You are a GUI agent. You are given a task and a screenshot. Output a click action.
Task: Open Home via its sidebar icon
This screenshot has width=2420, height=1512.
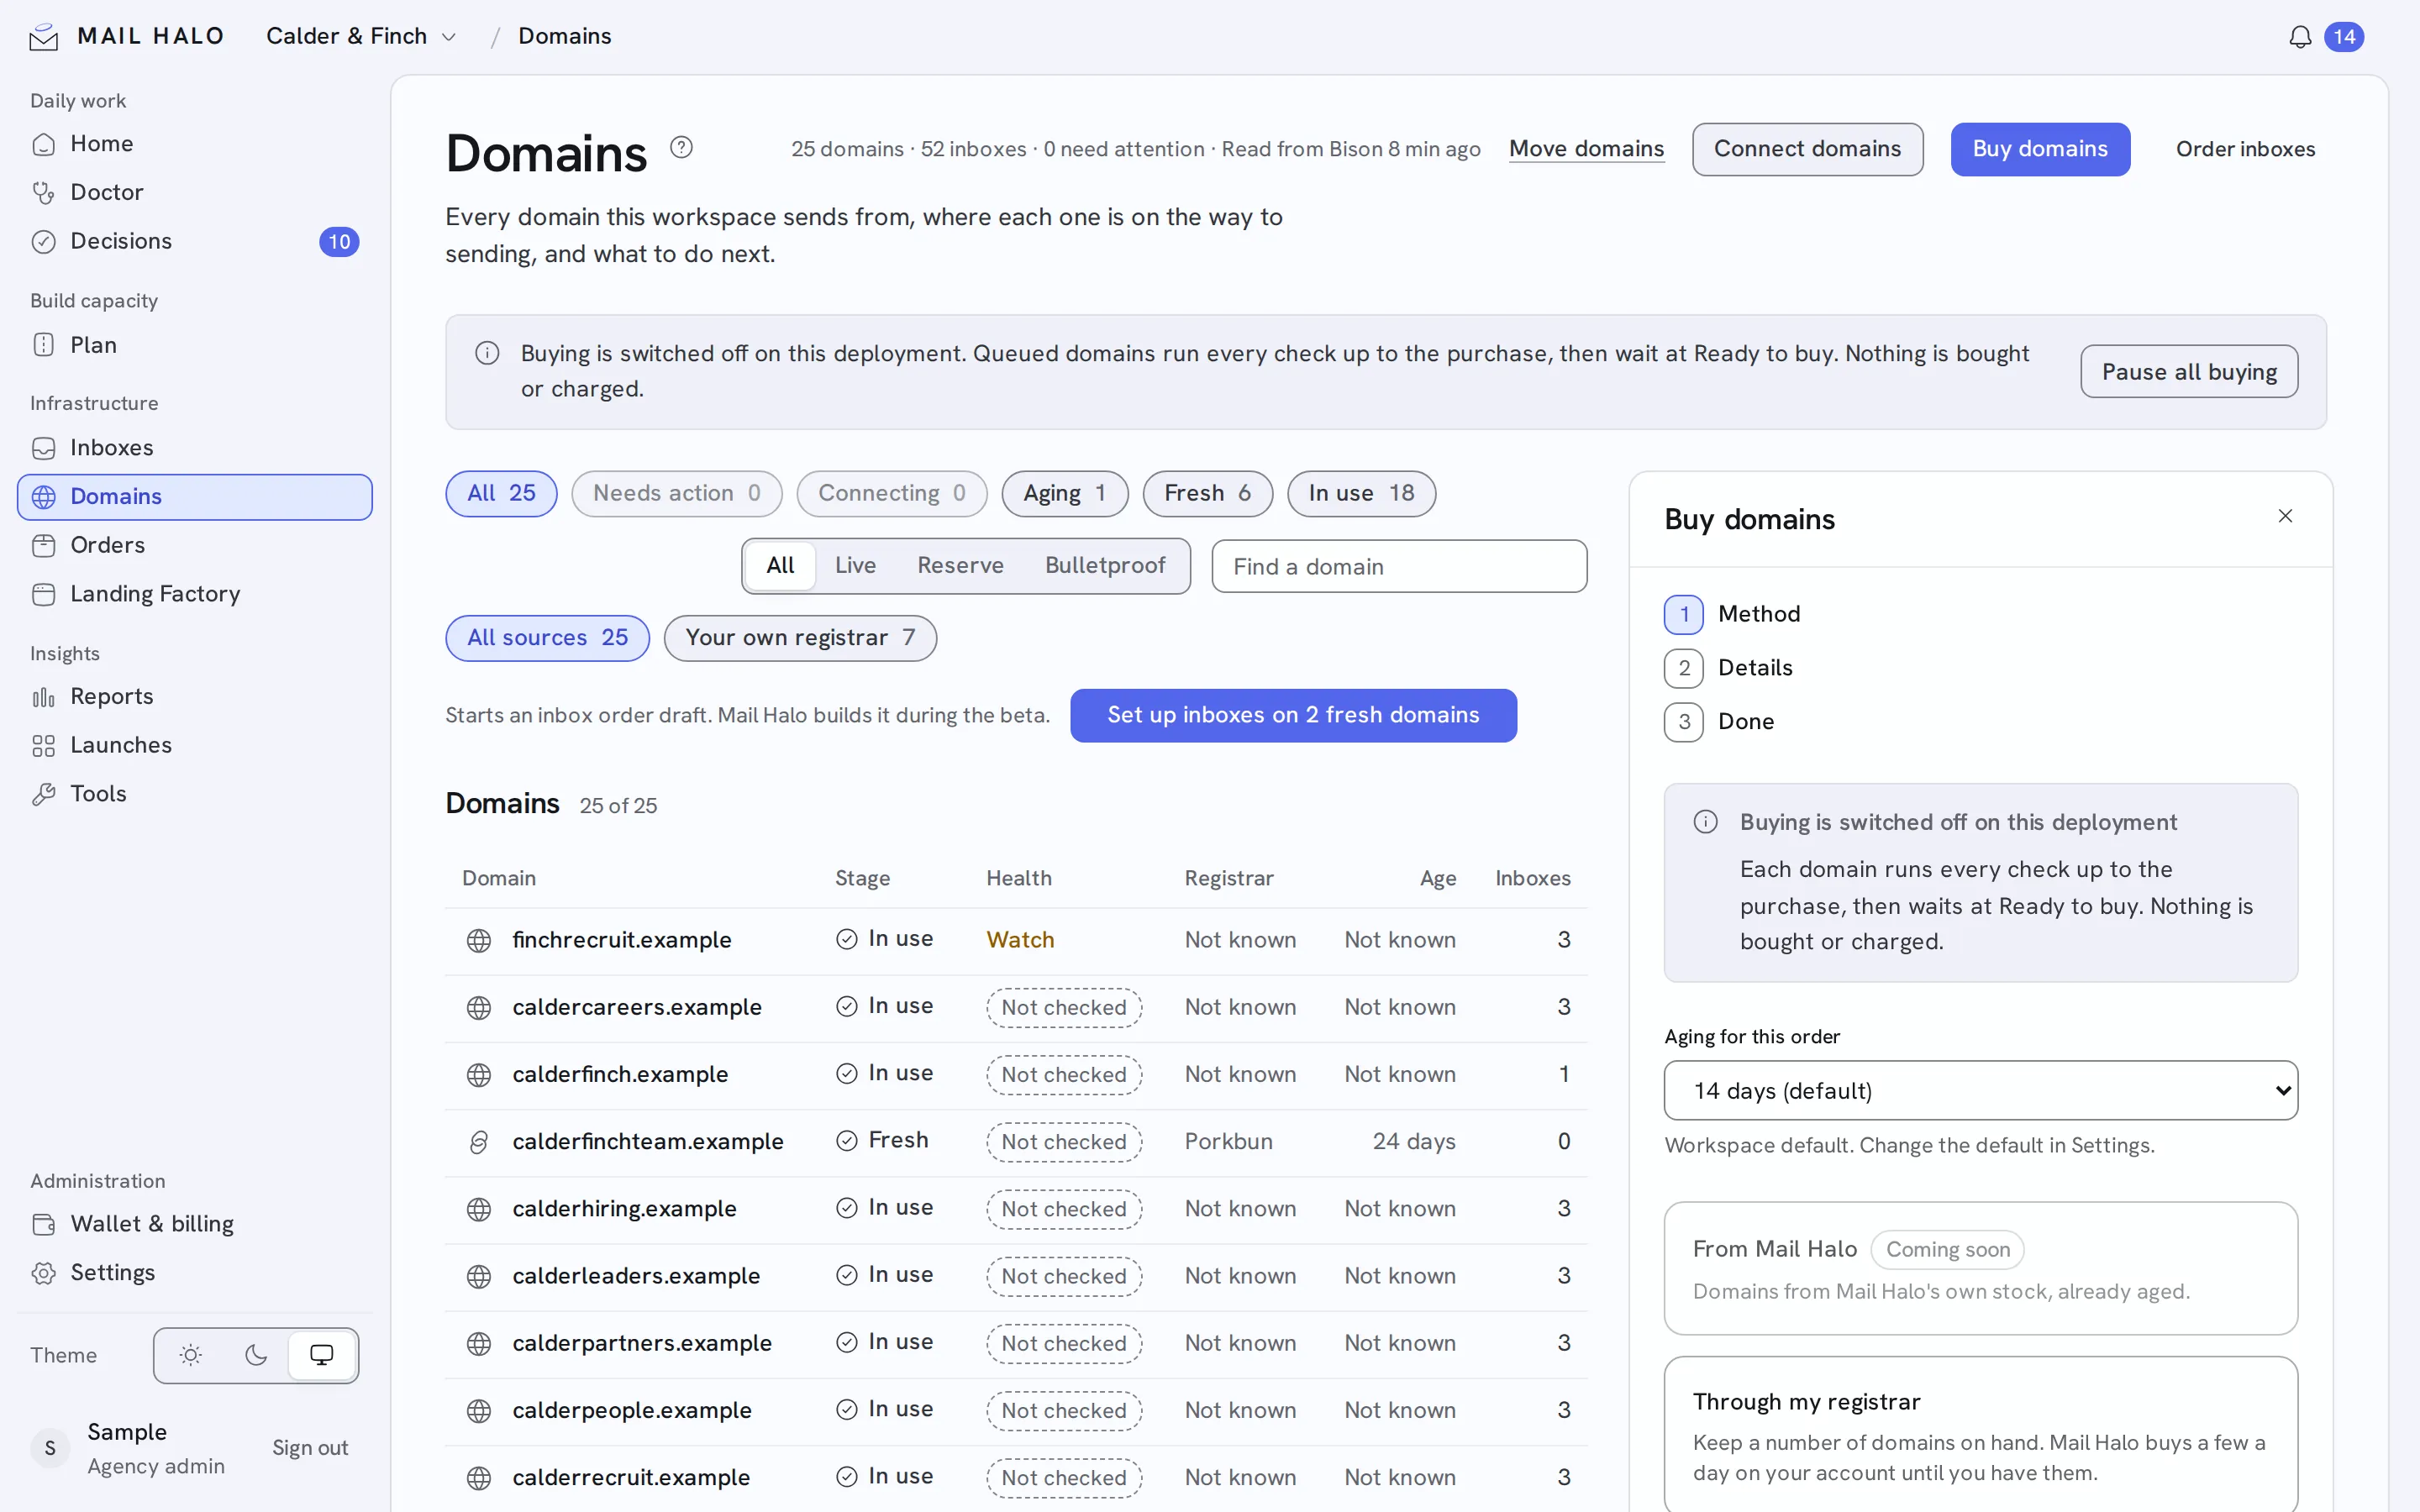[x=44, y=144]
